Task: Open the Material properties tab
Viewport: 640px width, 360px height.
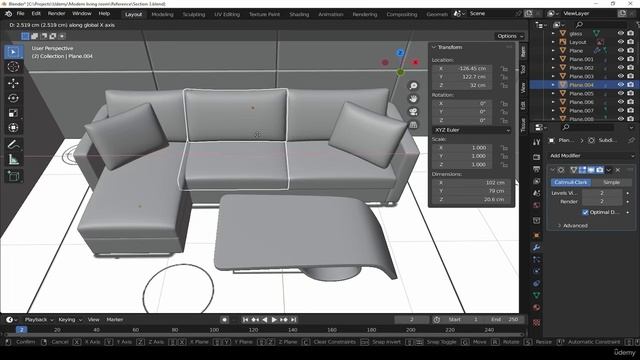Action: (x=537, y=307)
